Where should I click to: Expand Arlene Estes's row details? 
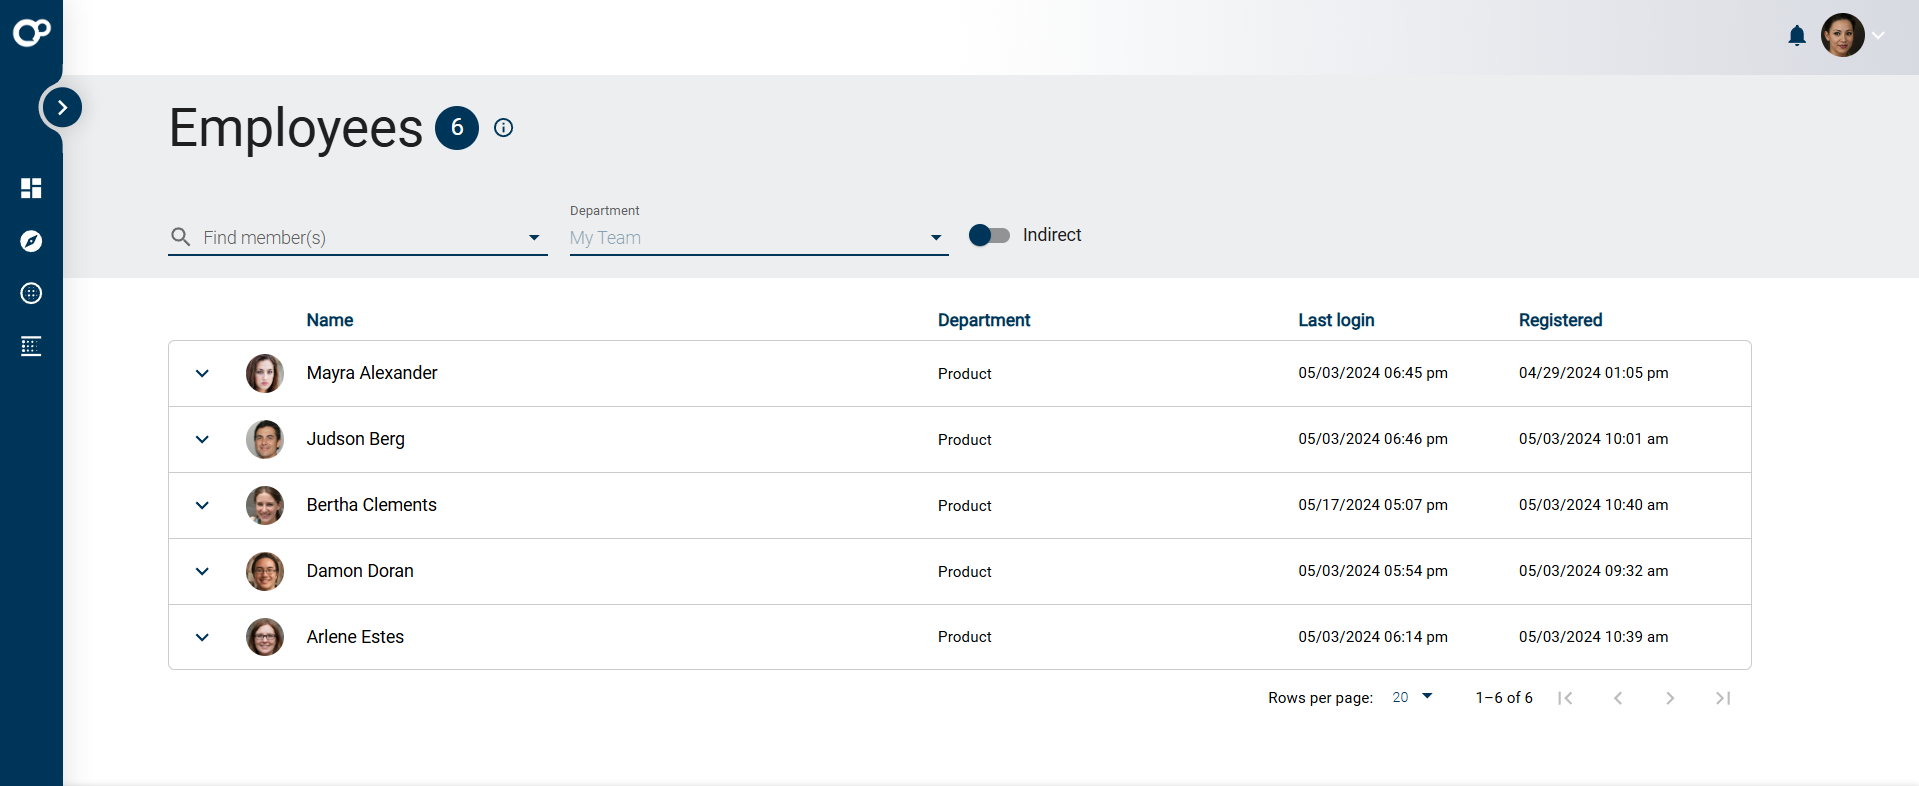click(x=202, y=637)
